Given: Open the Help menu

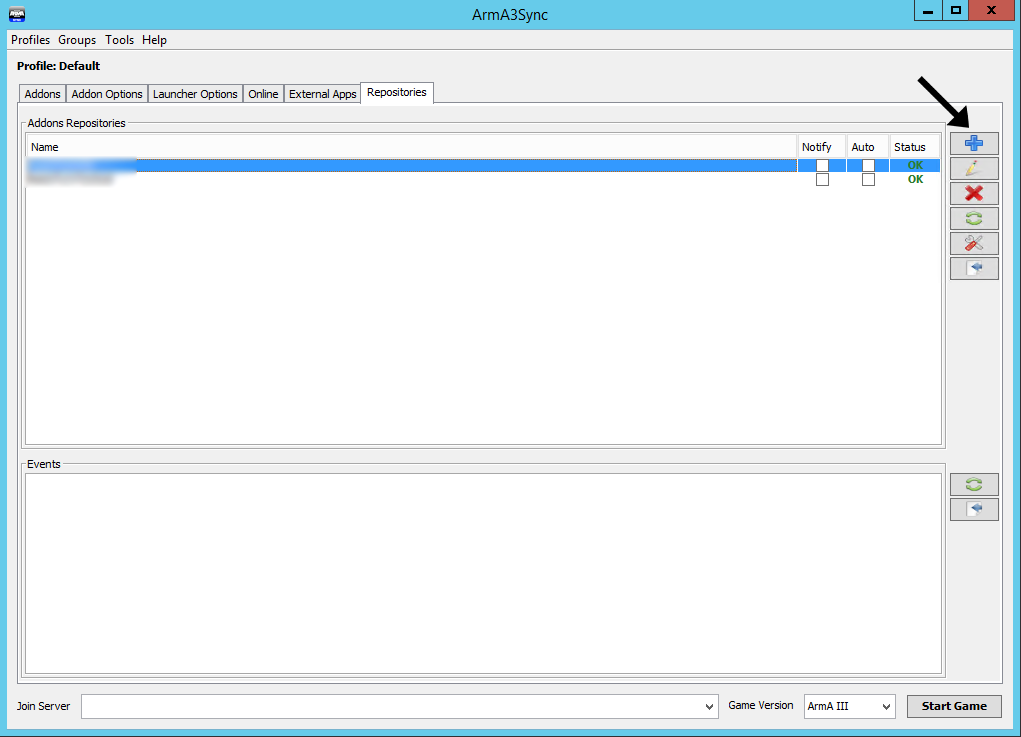Looking at the screenshot, I should (154, 40).
